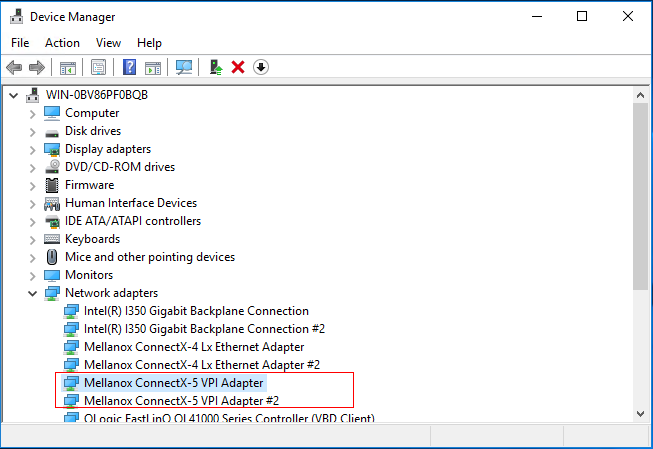This screenshot has width=653, height=449.
Task: Click the WIN-0BV86PF0BQB computer node icon
Action: 32,95
